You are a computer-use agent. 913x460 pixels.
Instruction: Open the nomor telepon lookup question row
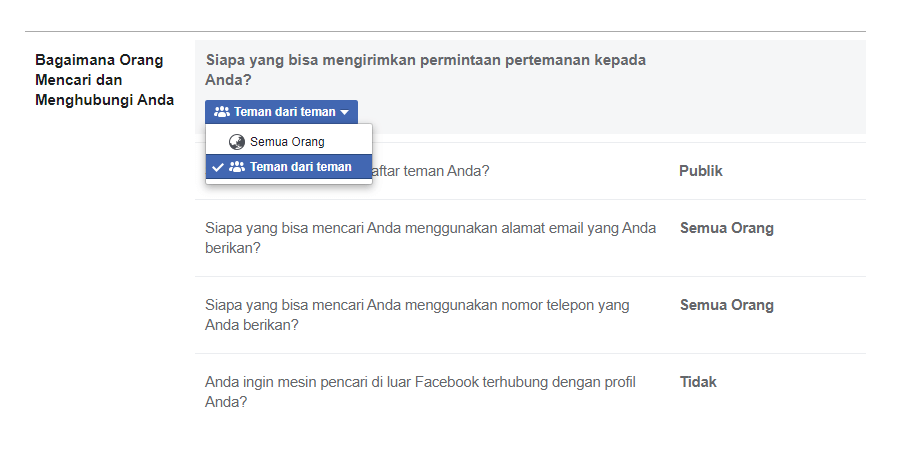[530, 315]
